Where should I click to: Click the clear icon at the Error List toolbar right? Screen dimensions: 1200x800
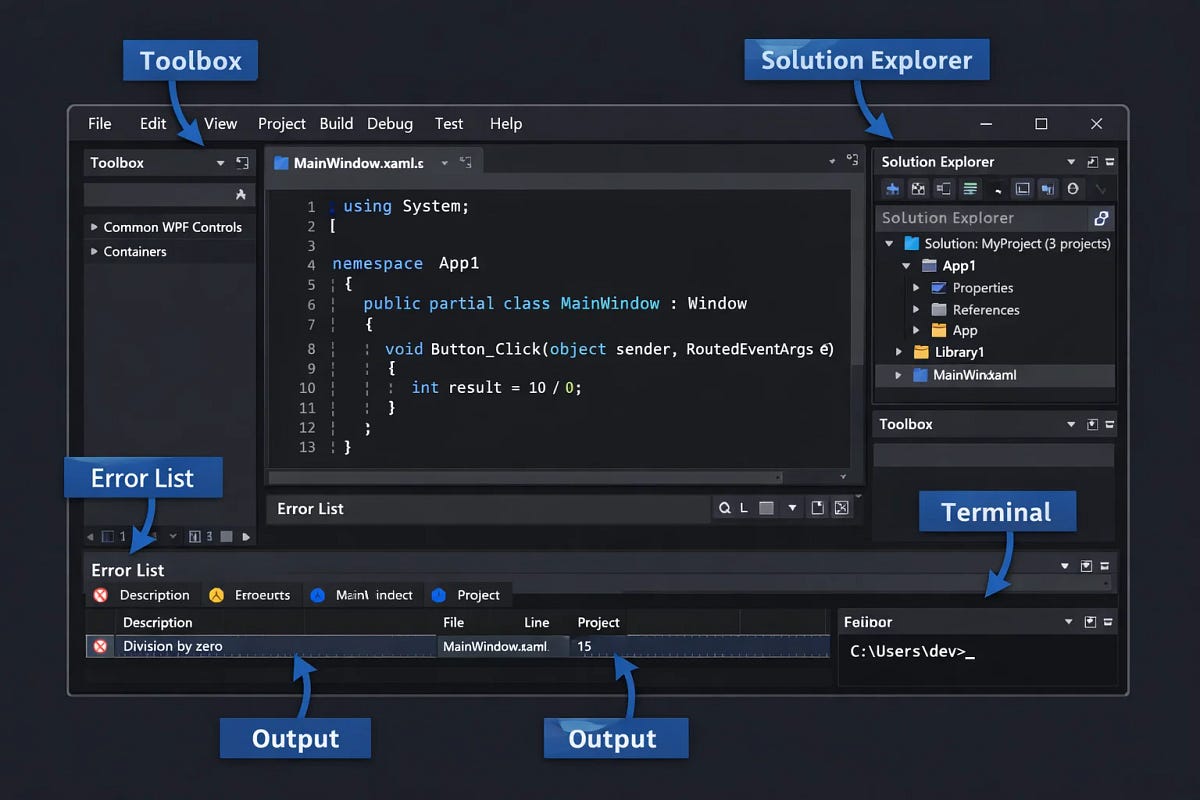click(x=842, y=508)
